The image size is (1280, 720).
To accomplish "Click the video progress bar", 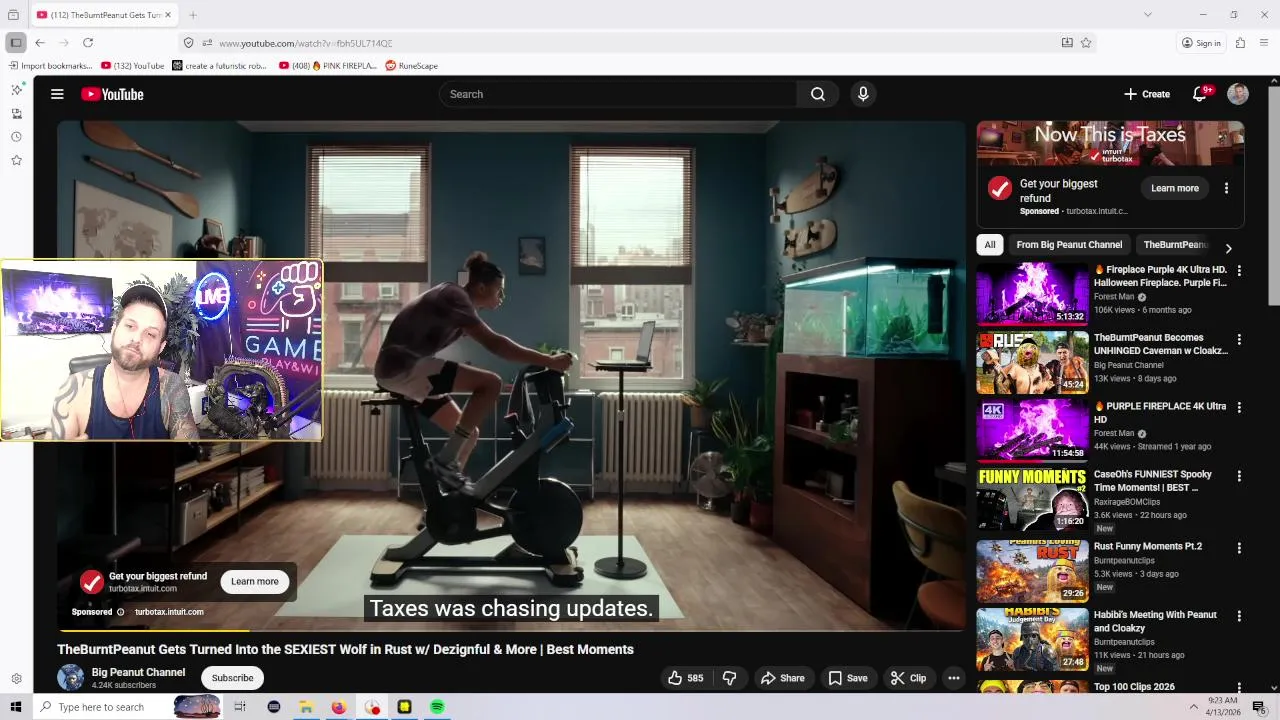I will (511, 630).
